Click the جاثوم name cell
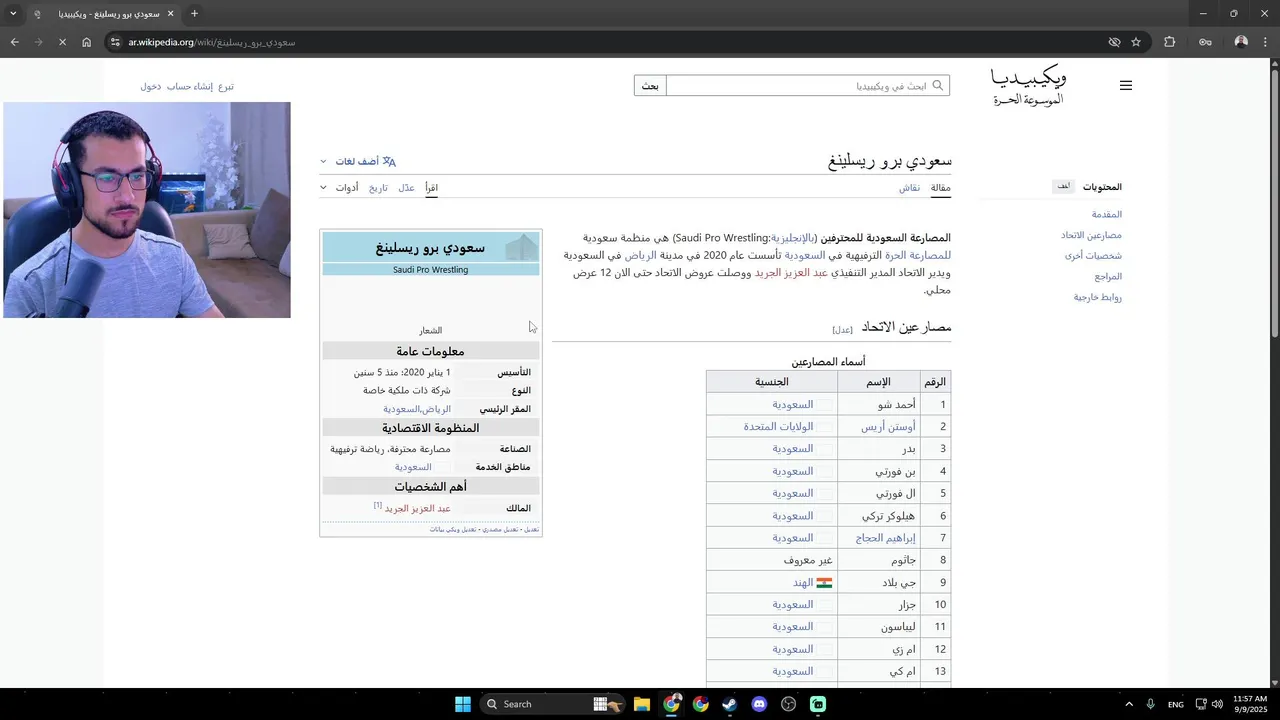1280x720 pixels. point(878,560)
